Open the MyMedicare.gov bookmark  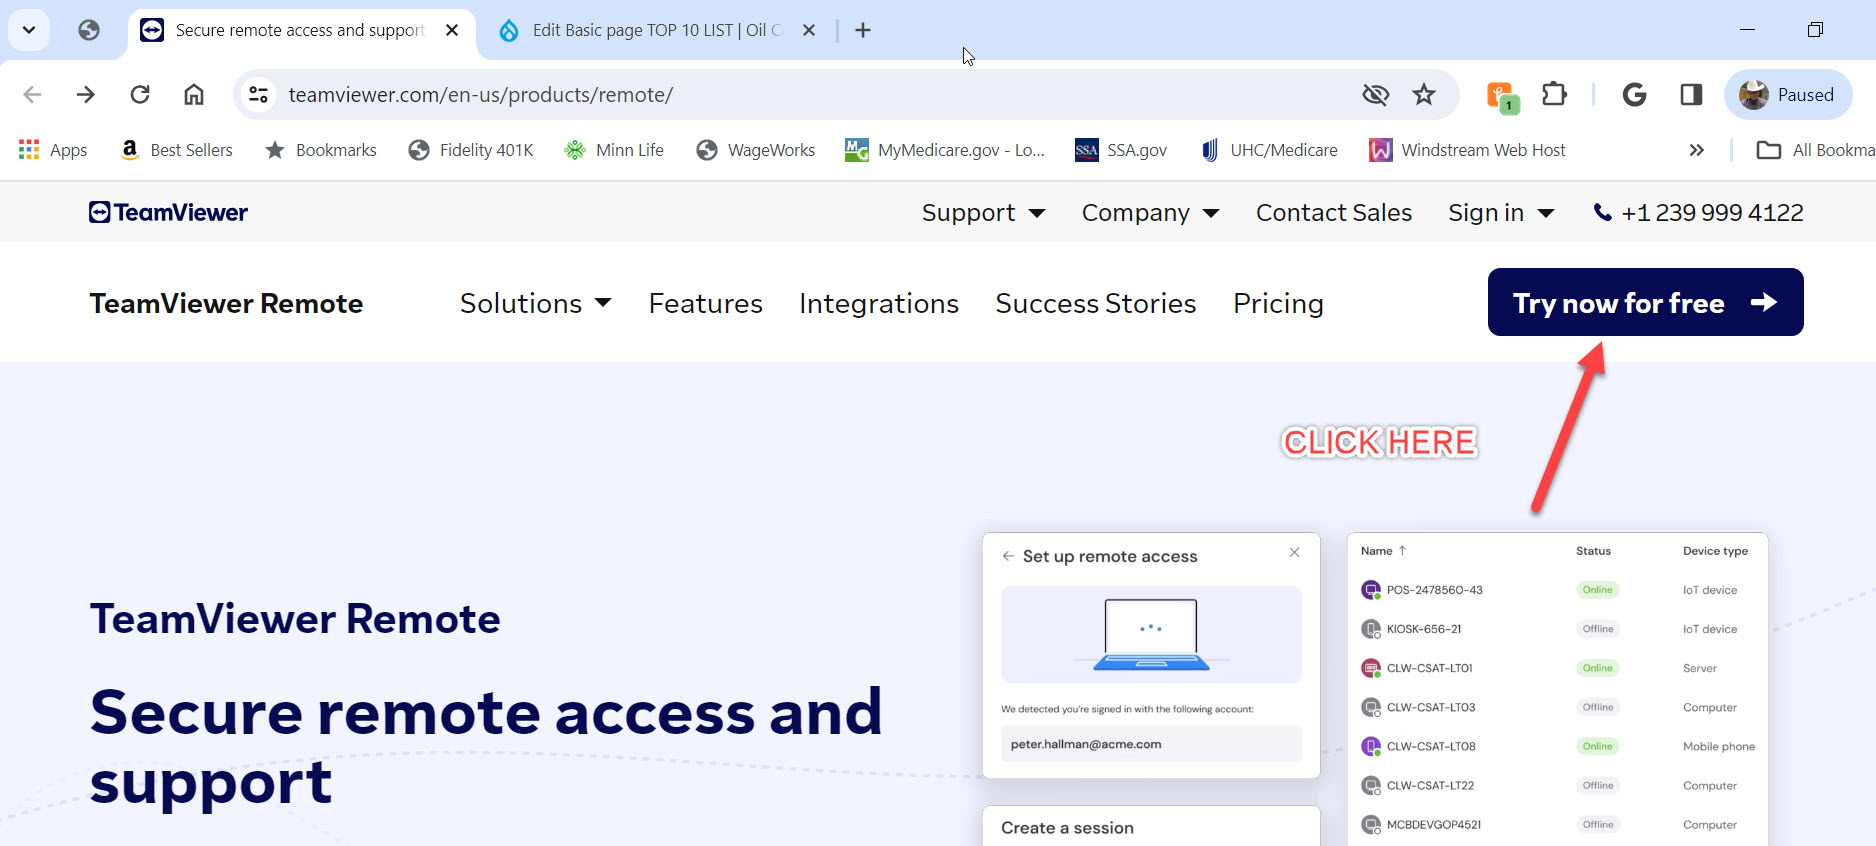pyautogui.click(x=945, y=150)
